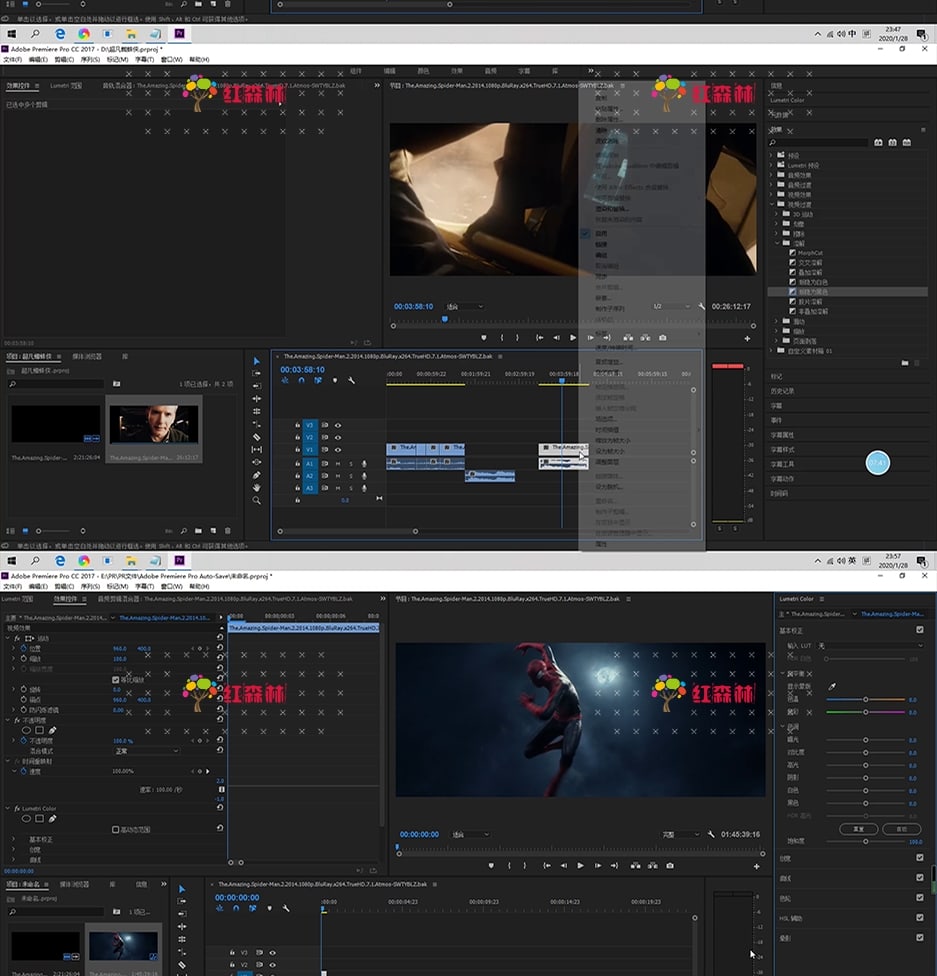Enable HDR range checkbox under Lumetri Color effect
The image size is (937, 976).
tap(115, 830)
